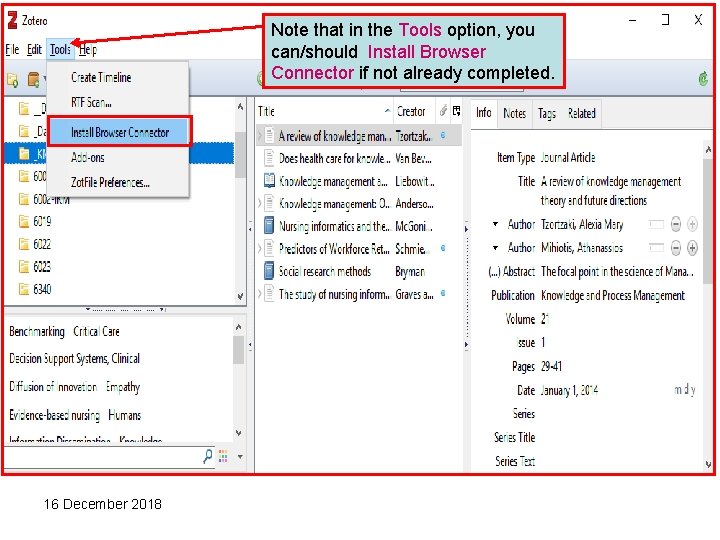Toggle author type for Mihiotis, Athanassios

495,248
